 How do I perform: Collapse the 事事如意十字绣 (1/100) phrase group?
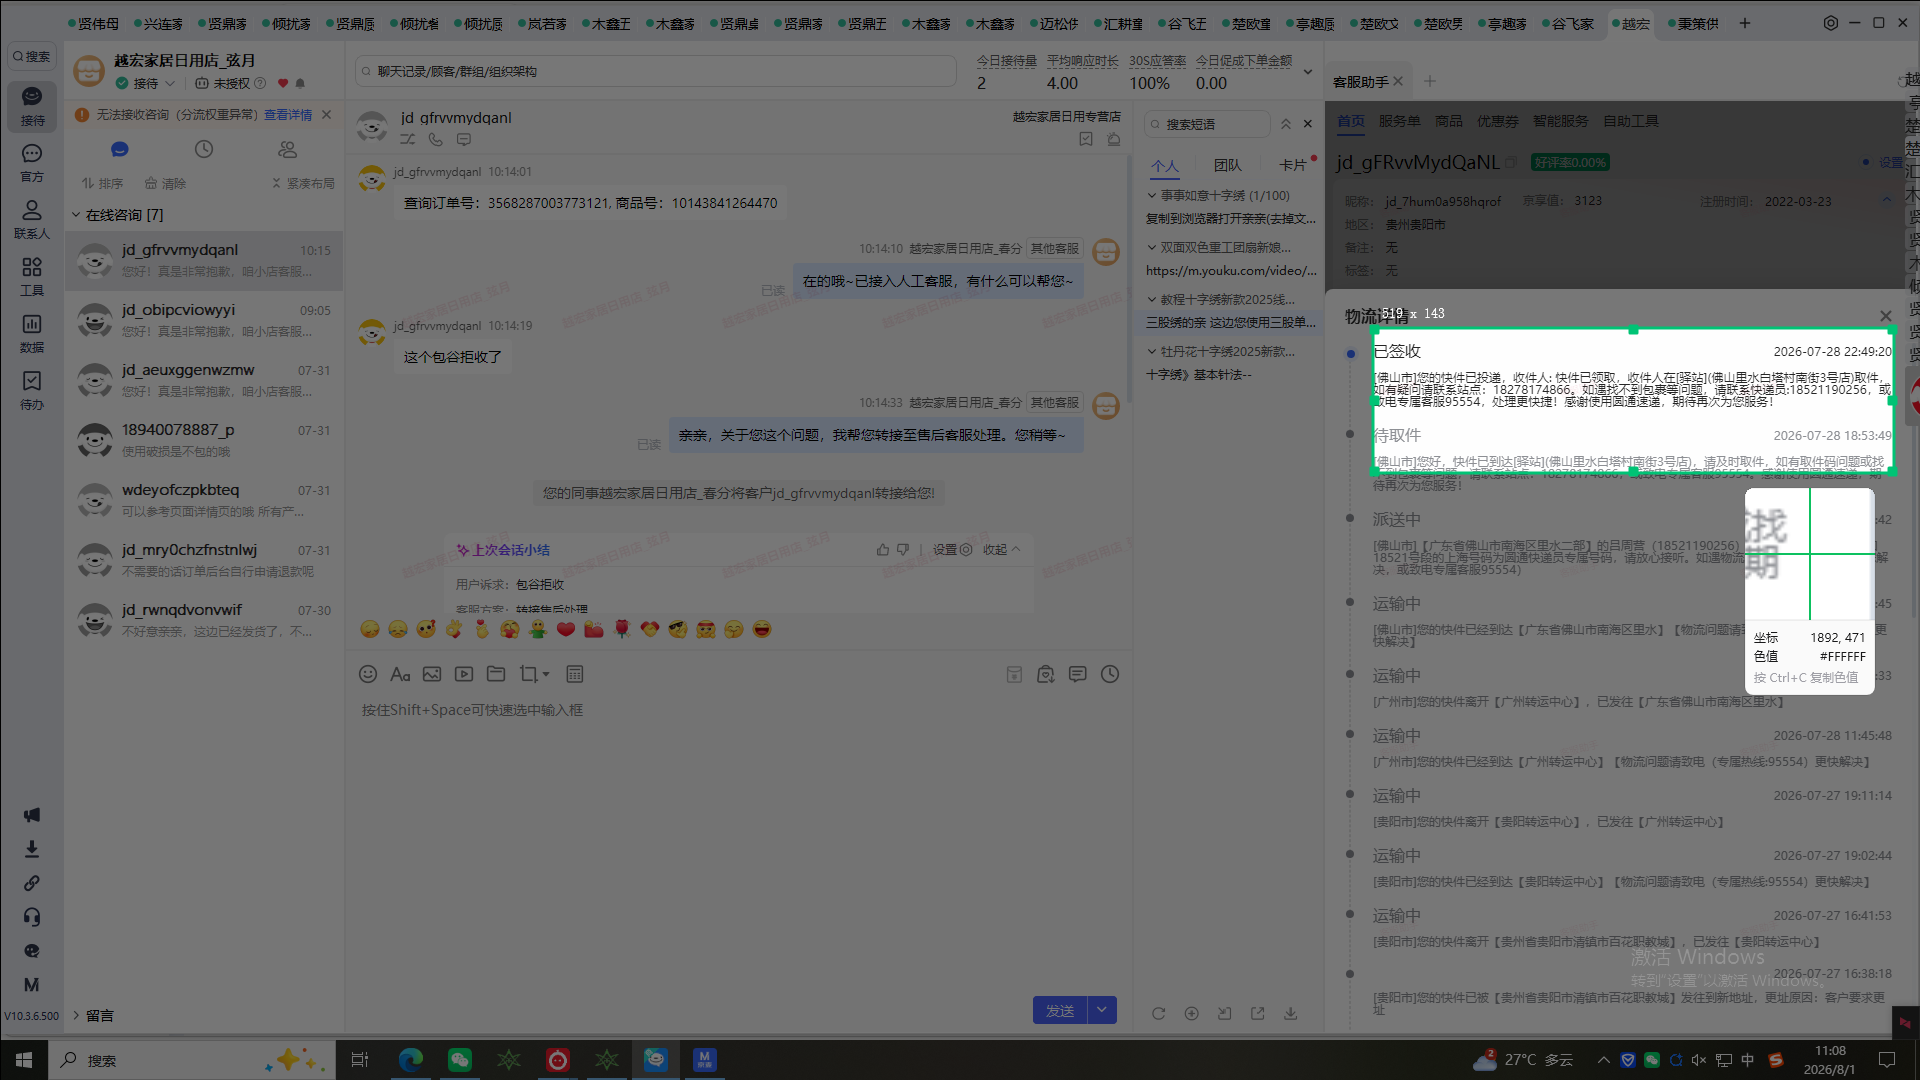[x=1152, y=196]
